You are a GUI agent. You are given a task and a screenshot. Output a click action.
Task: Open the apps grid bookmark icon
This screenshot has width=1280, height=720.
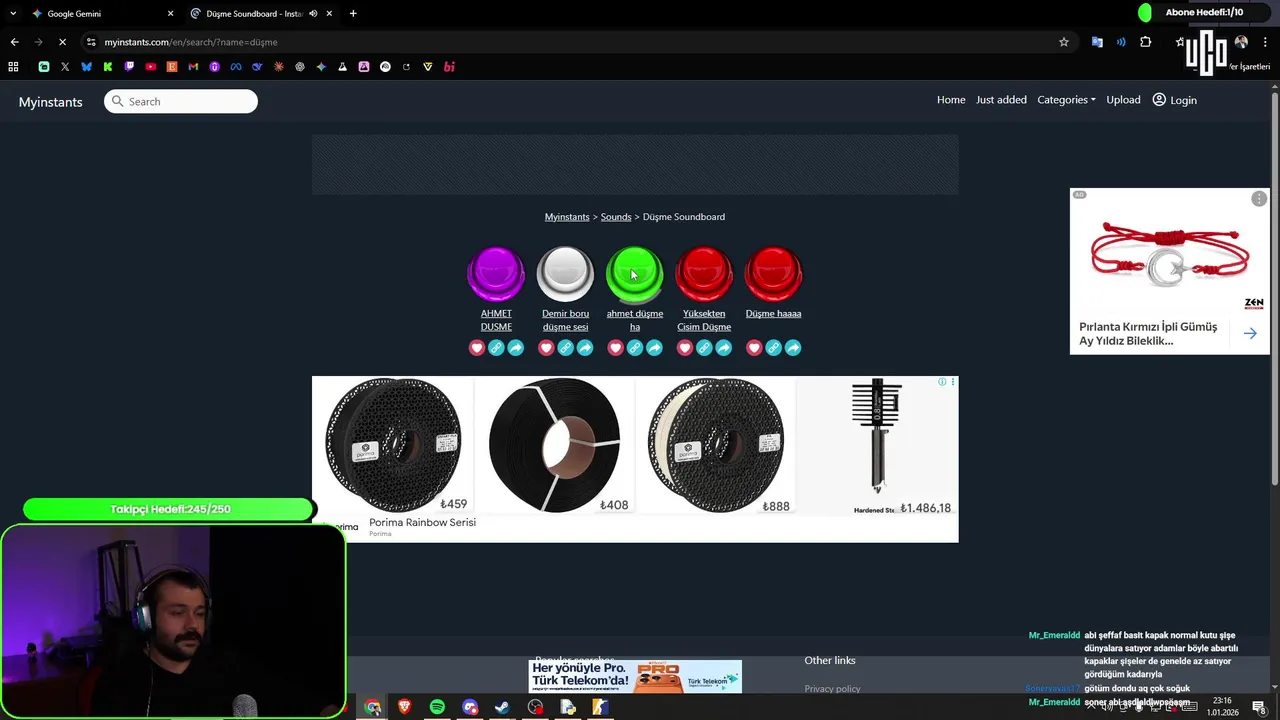point(13,67)
